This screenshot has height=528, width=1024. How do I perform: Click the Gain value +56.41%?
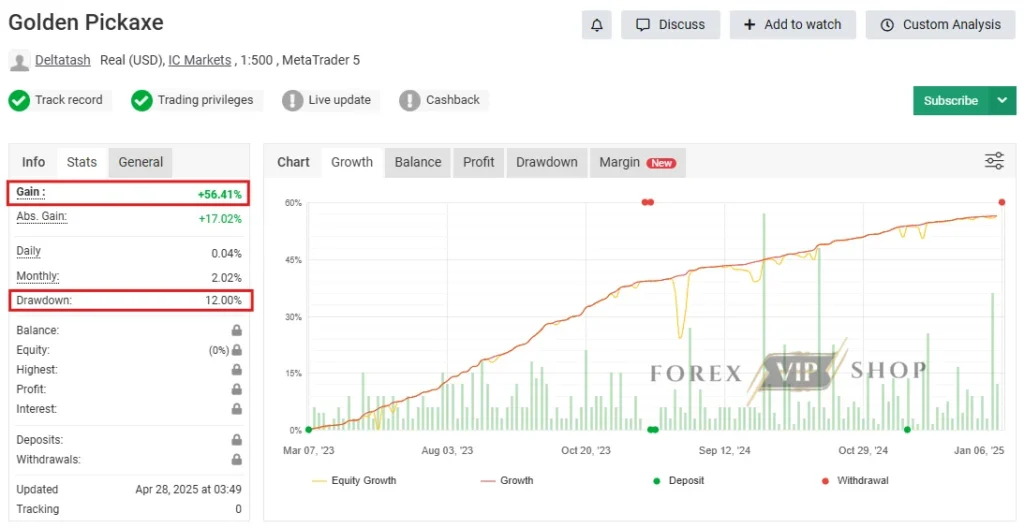tap(219, 194)
